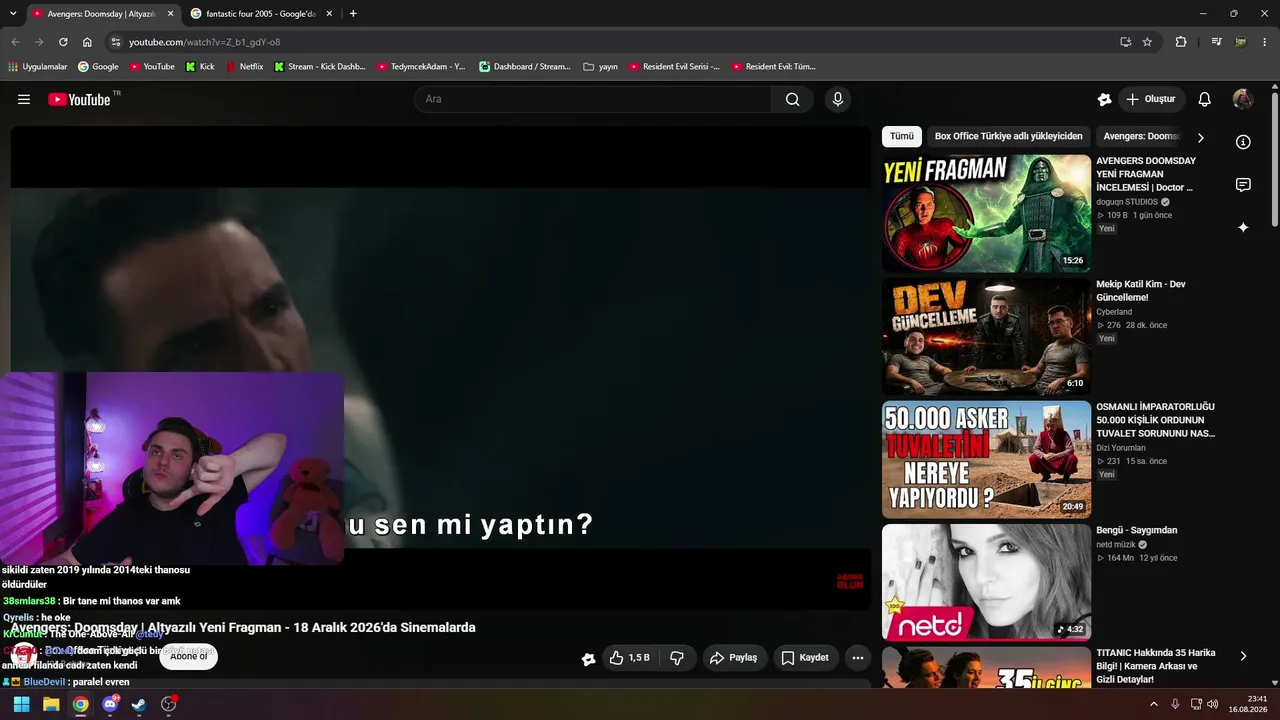The width and height of the screenshot is (1280, 720).
Task: Show hidden system tray icons
Action: pyautogui.click(x=1153, y=704)
